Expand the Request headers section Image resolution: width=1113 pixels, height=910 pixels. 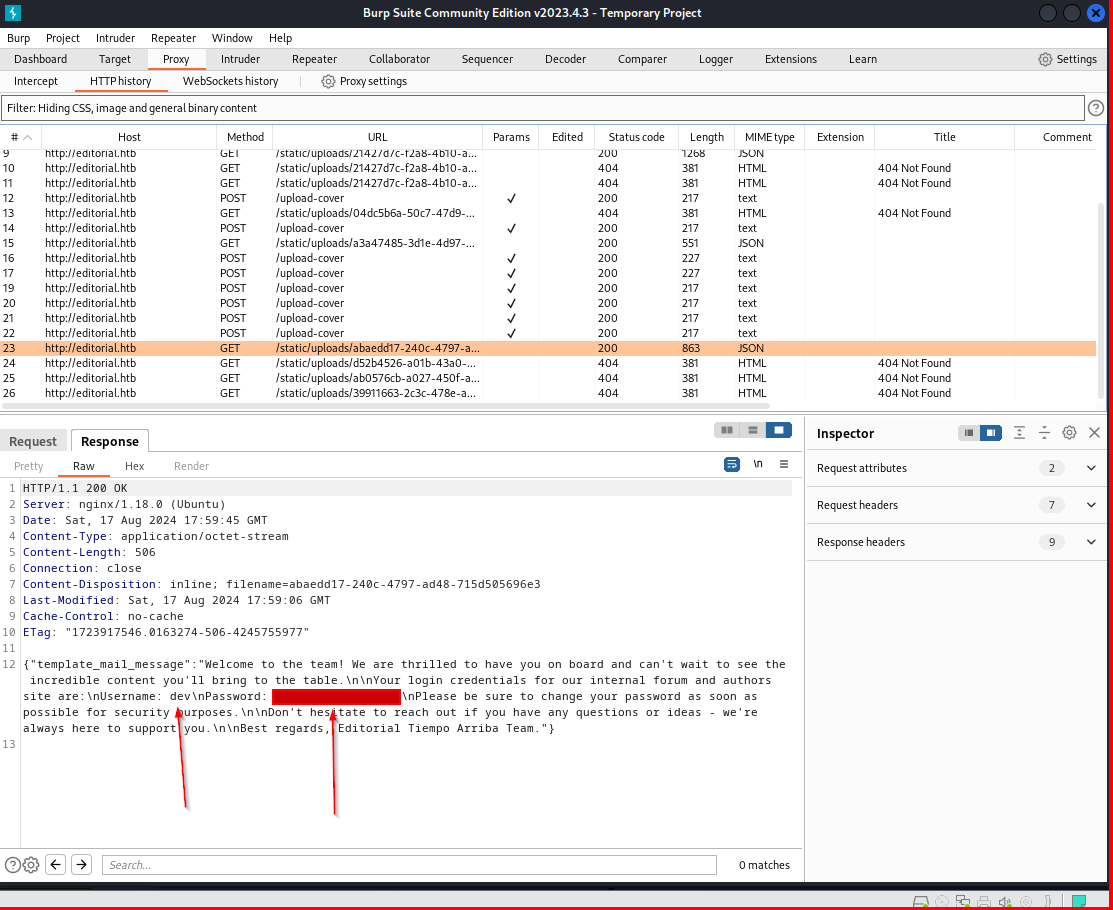click(956, 505)
